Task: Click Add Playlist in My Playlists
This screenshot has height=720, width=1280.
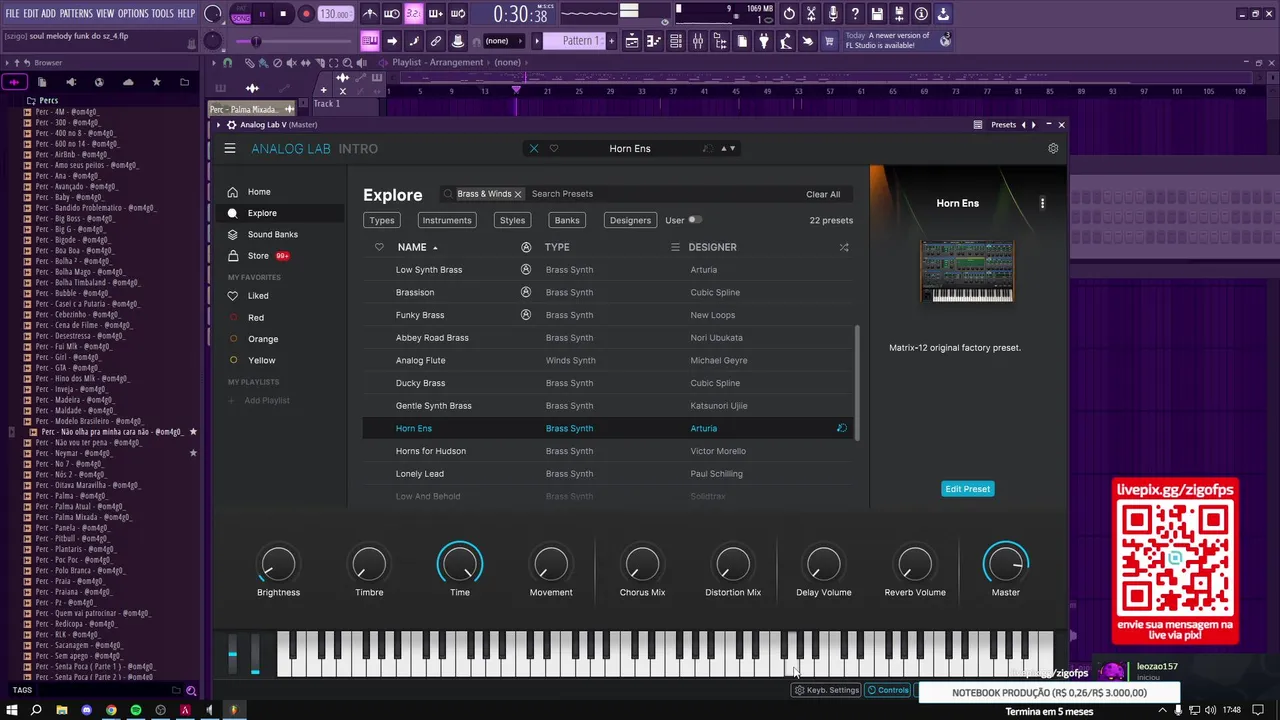Action: point(267,401)
